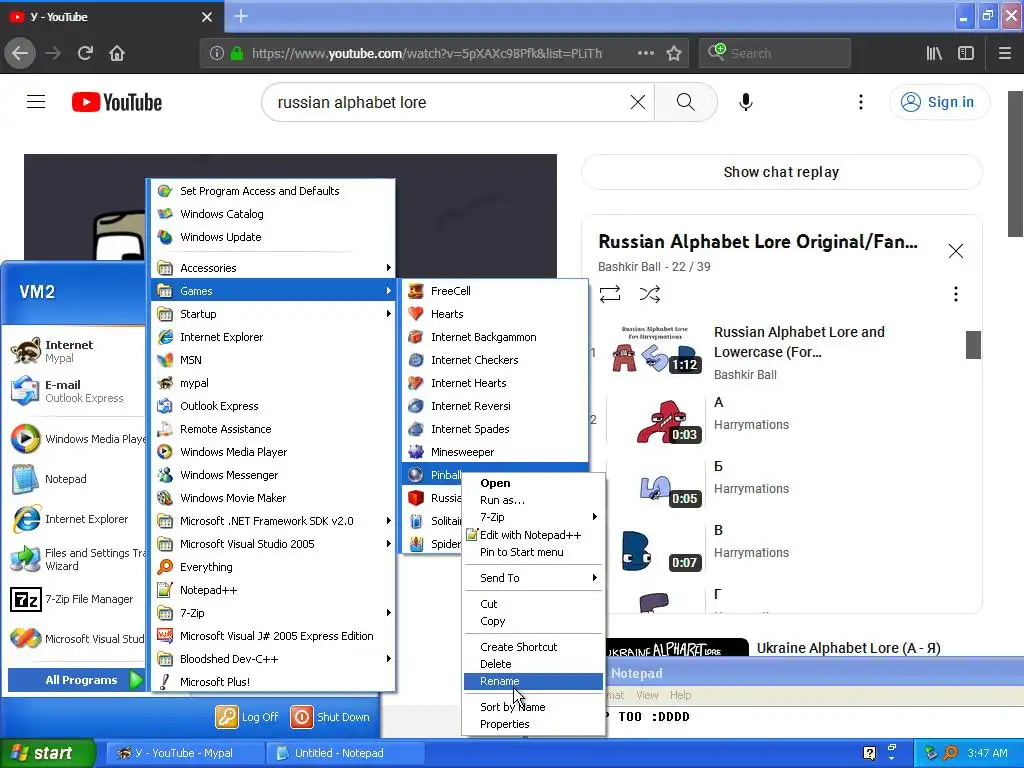
Task: Expand Microsoft Visual Studio 2005 submenu
Action: (x=273, y=544)
